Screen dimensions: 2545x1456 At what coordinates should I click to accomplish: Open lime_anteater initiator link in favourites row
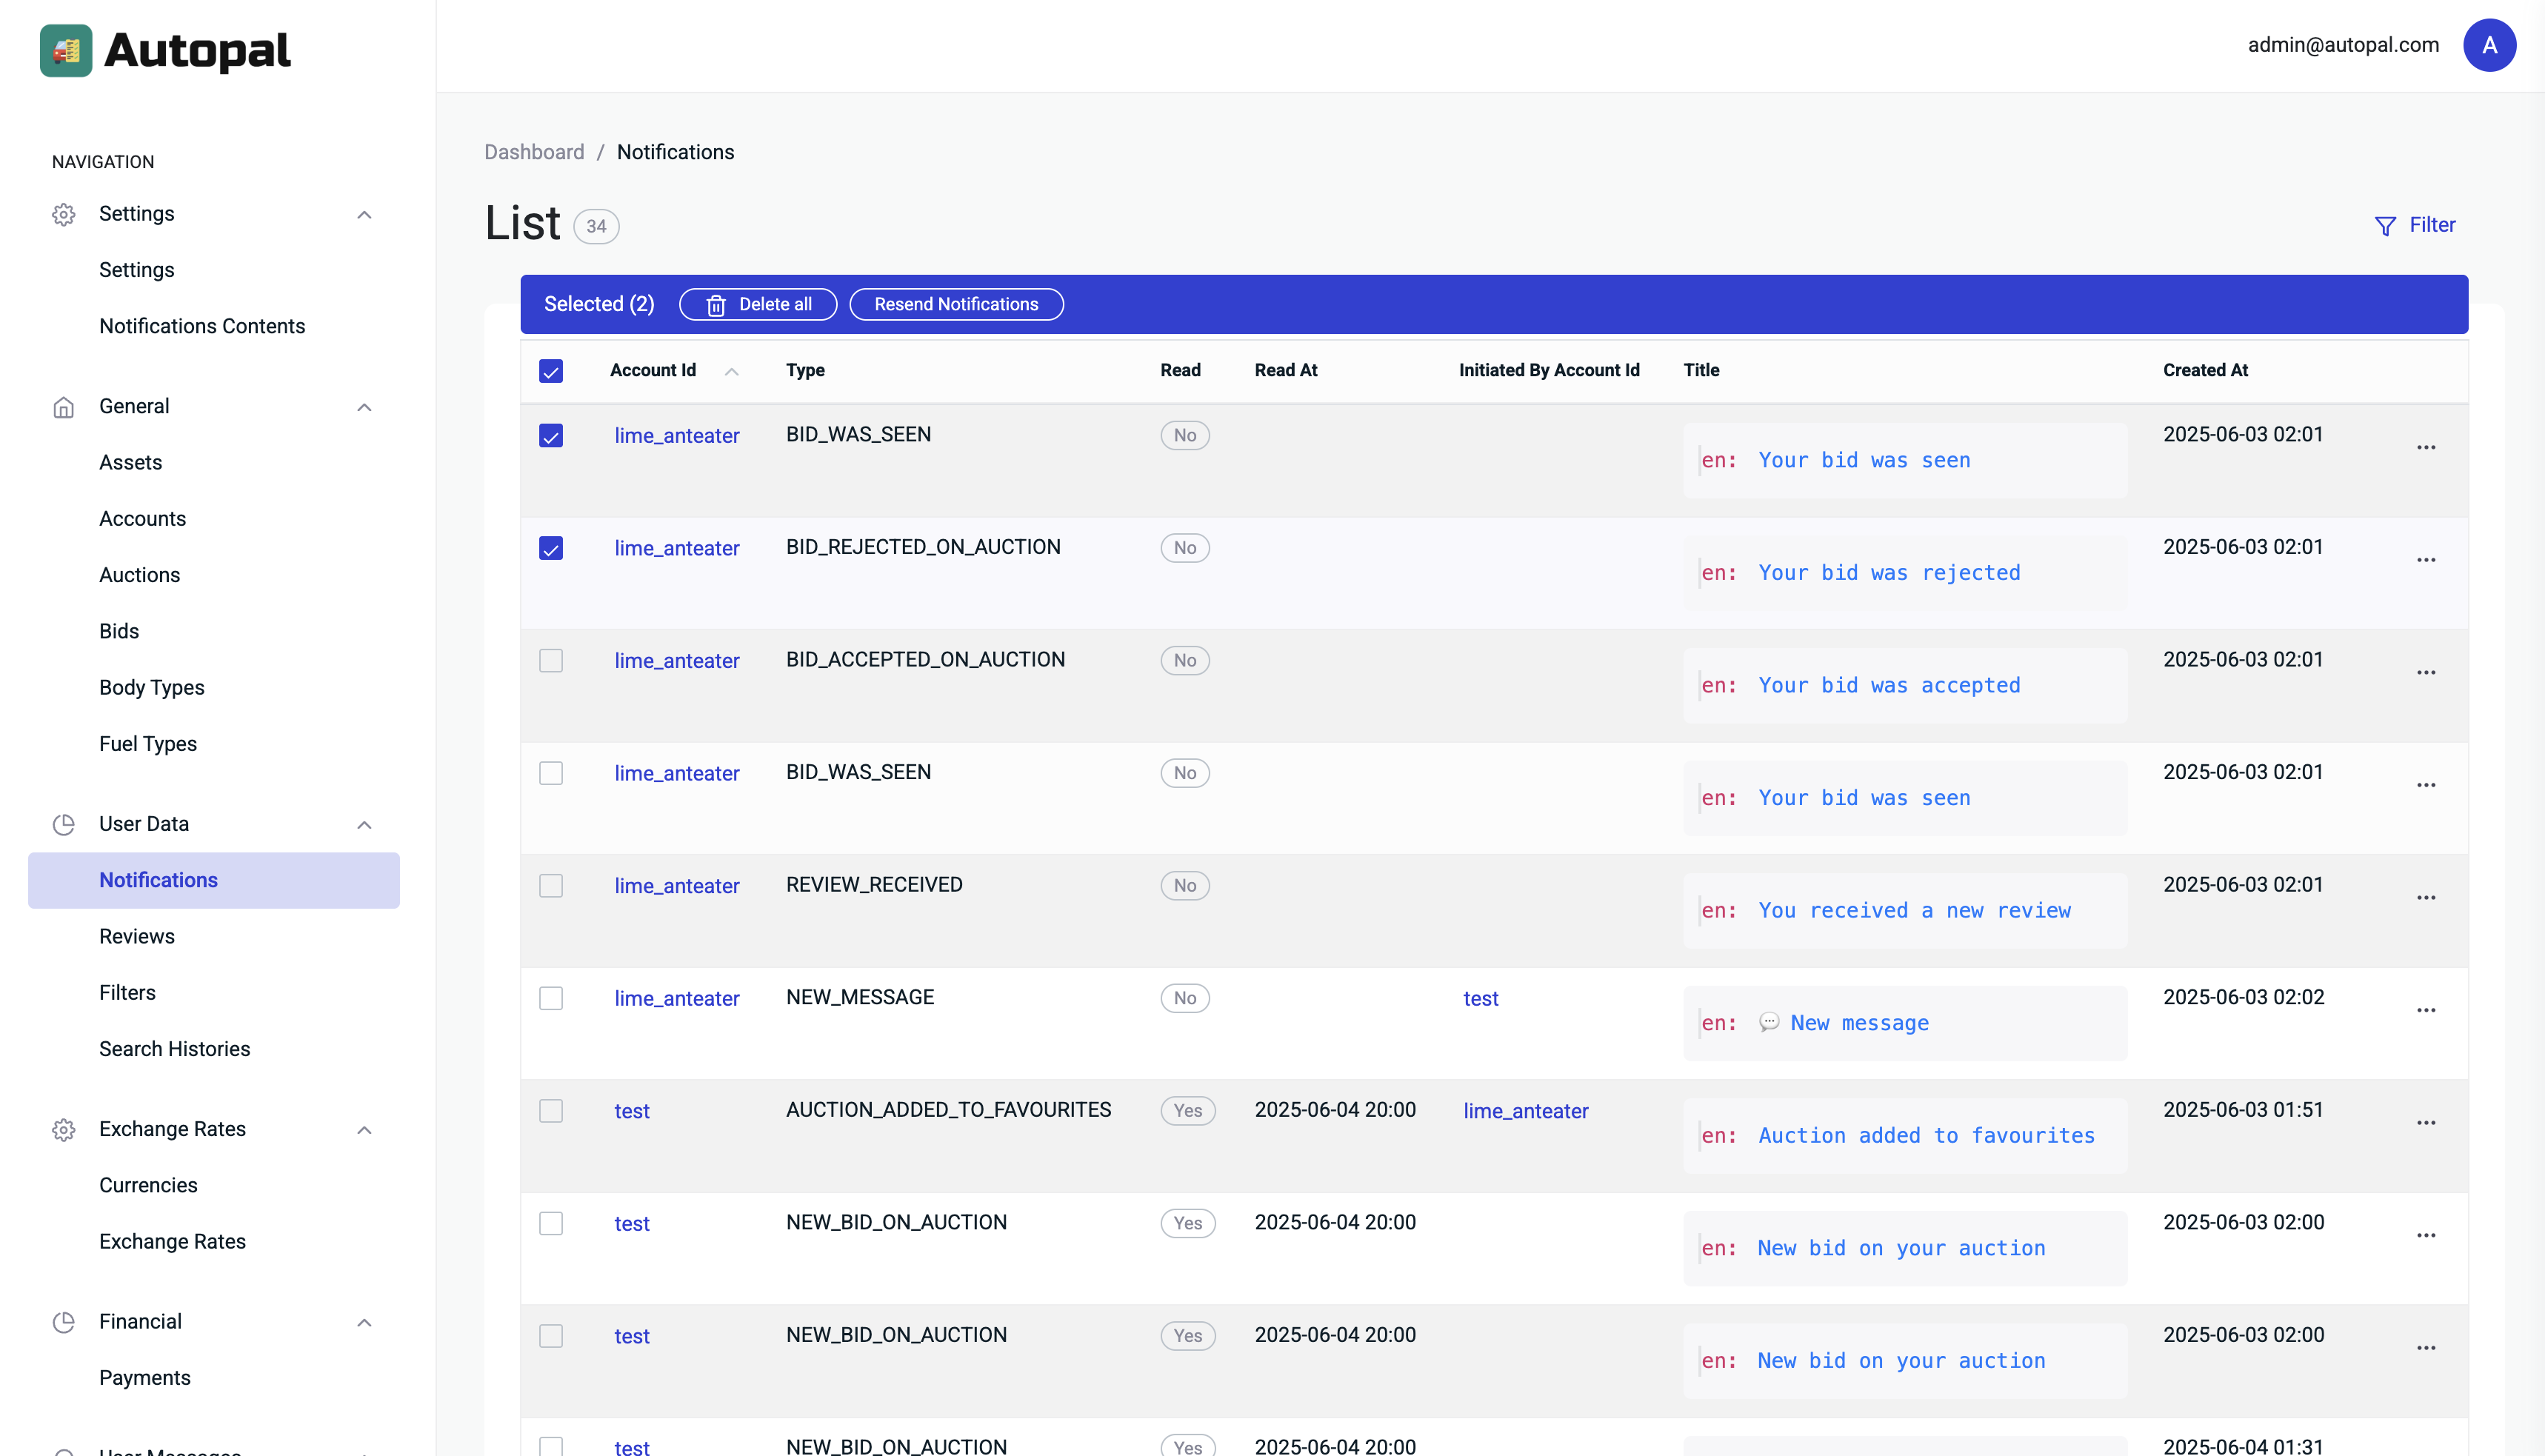tap(1526, 1111)
